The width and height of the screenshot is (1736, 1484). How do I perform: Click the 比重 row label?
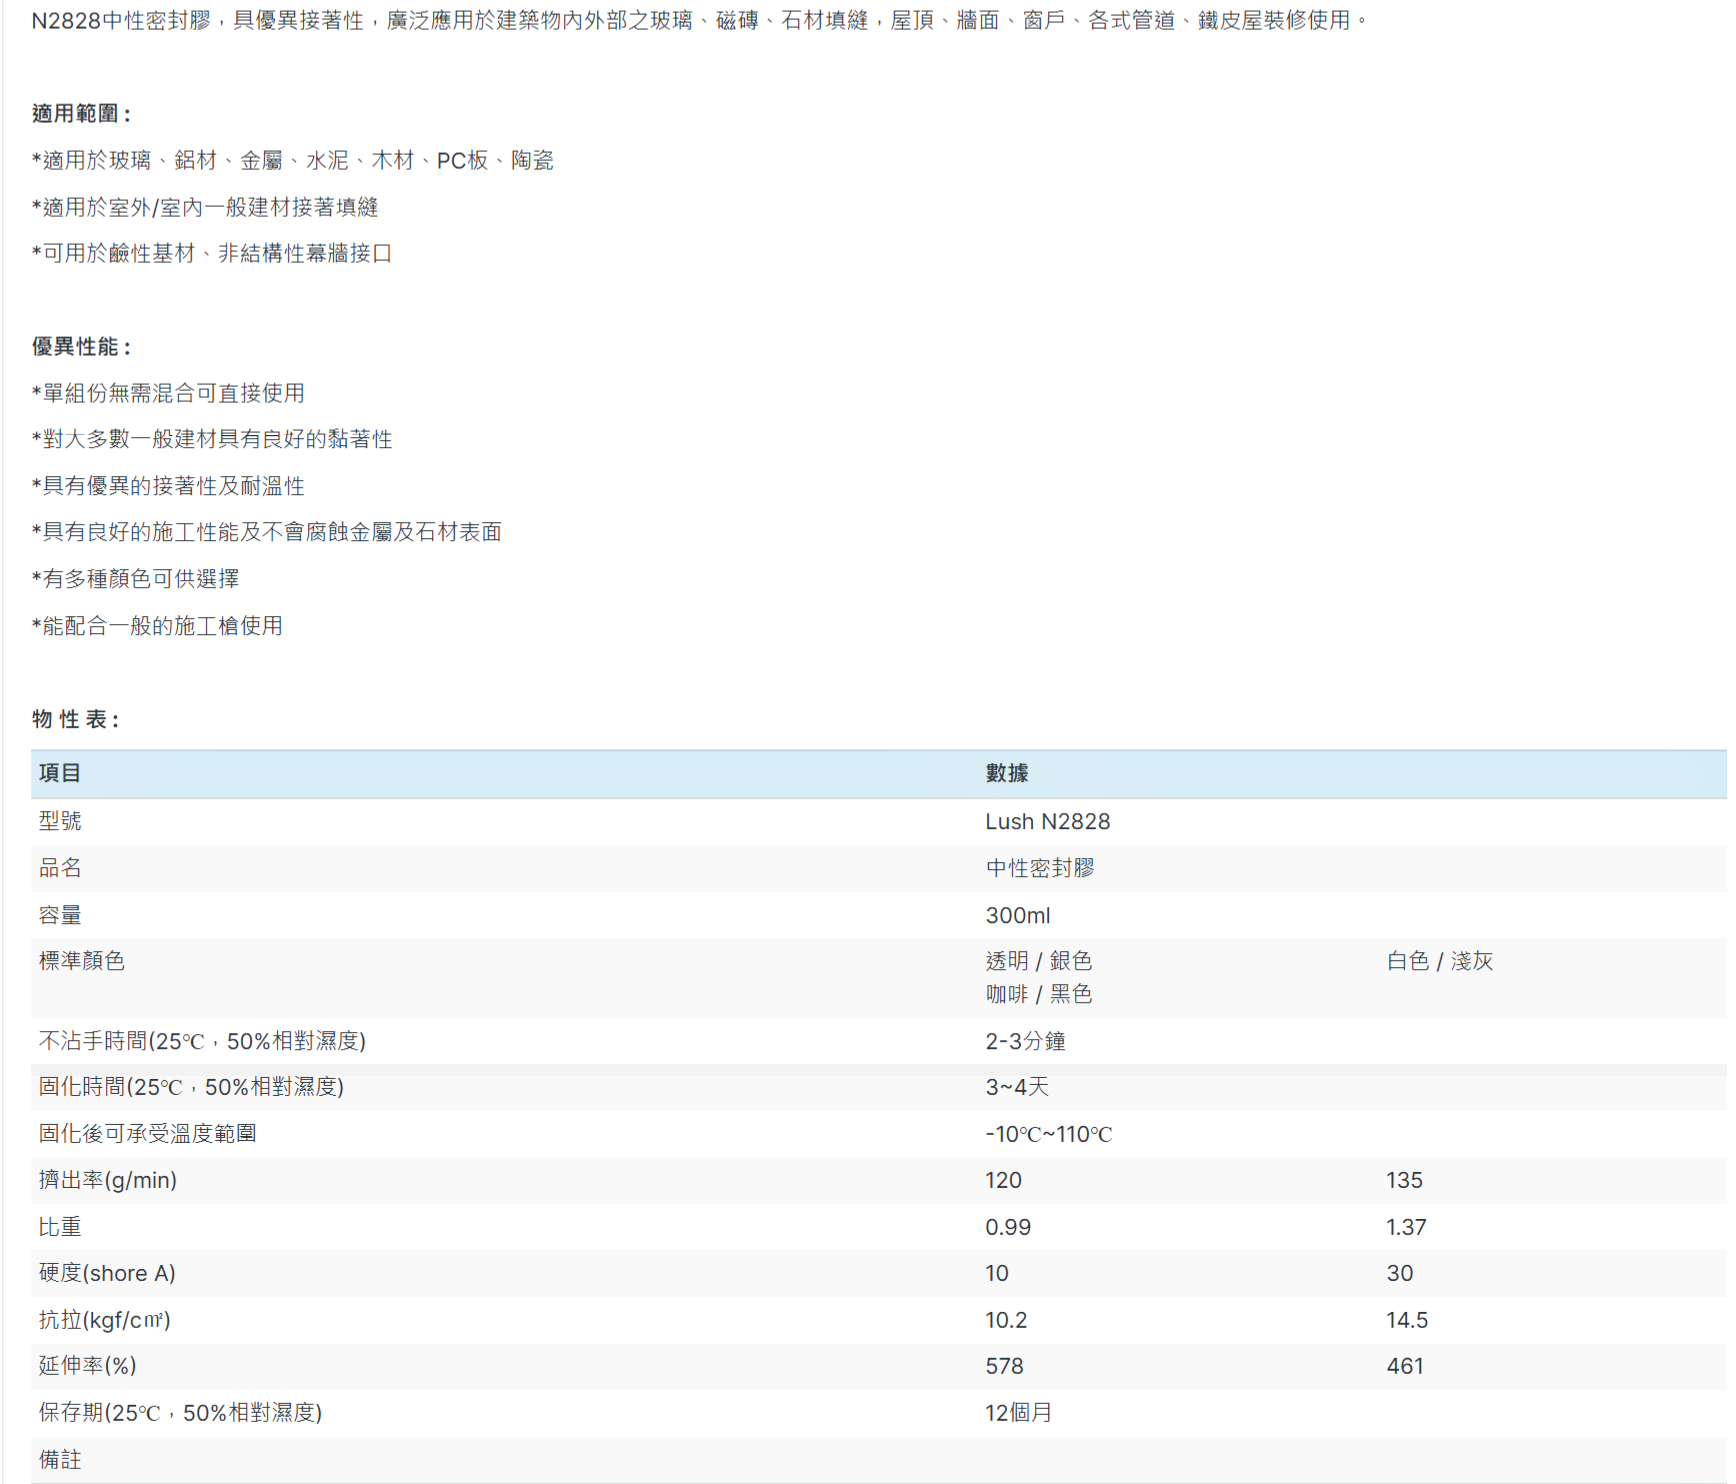60,1227
